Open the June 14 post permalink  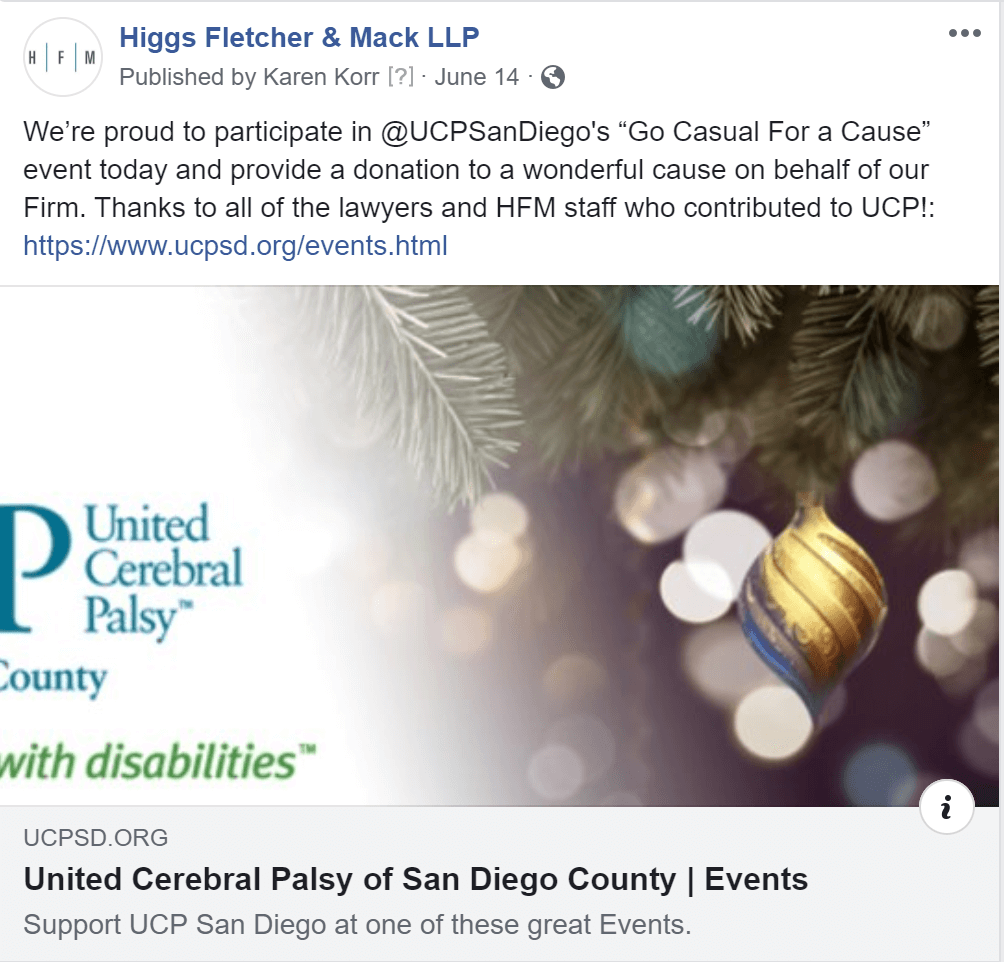coord(477,76)
